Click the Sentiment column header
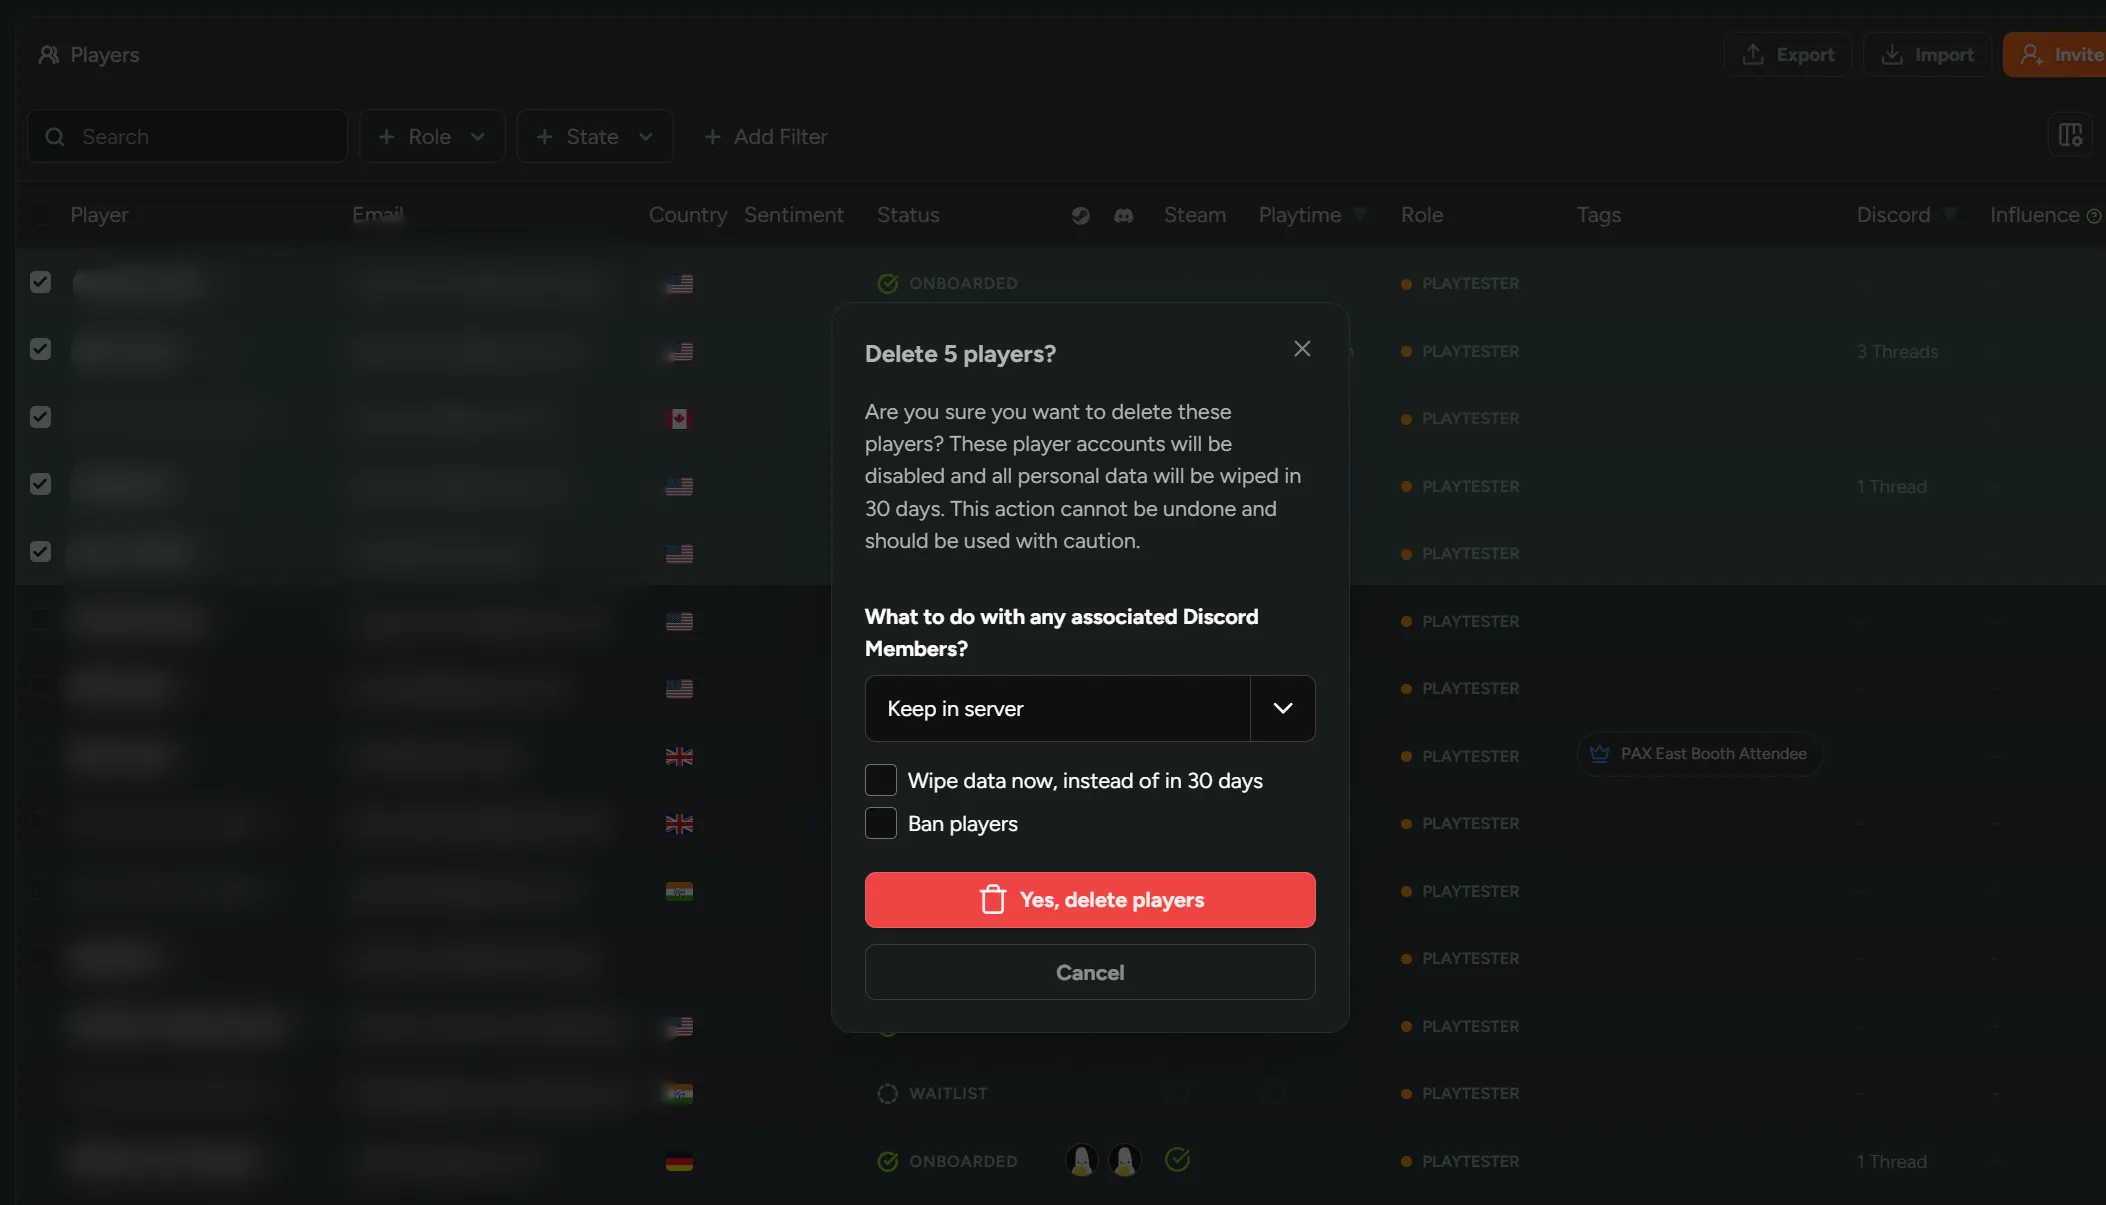The height and width of the screenshot is (1205, 2106). coord(793,215)
